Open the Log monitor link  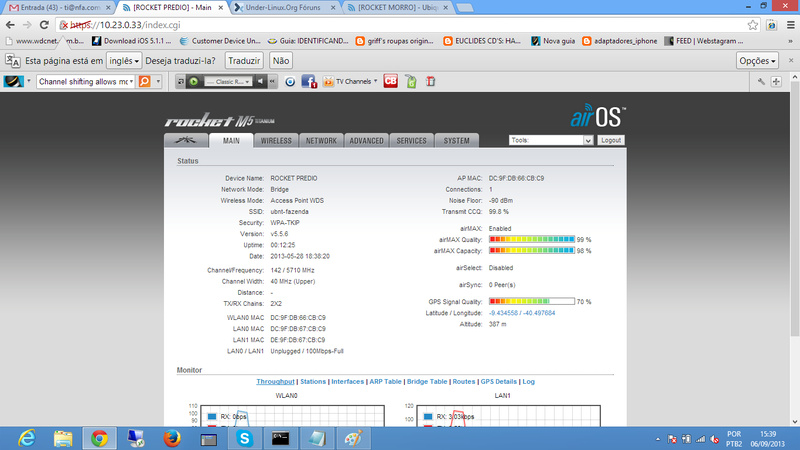point(529,382)
